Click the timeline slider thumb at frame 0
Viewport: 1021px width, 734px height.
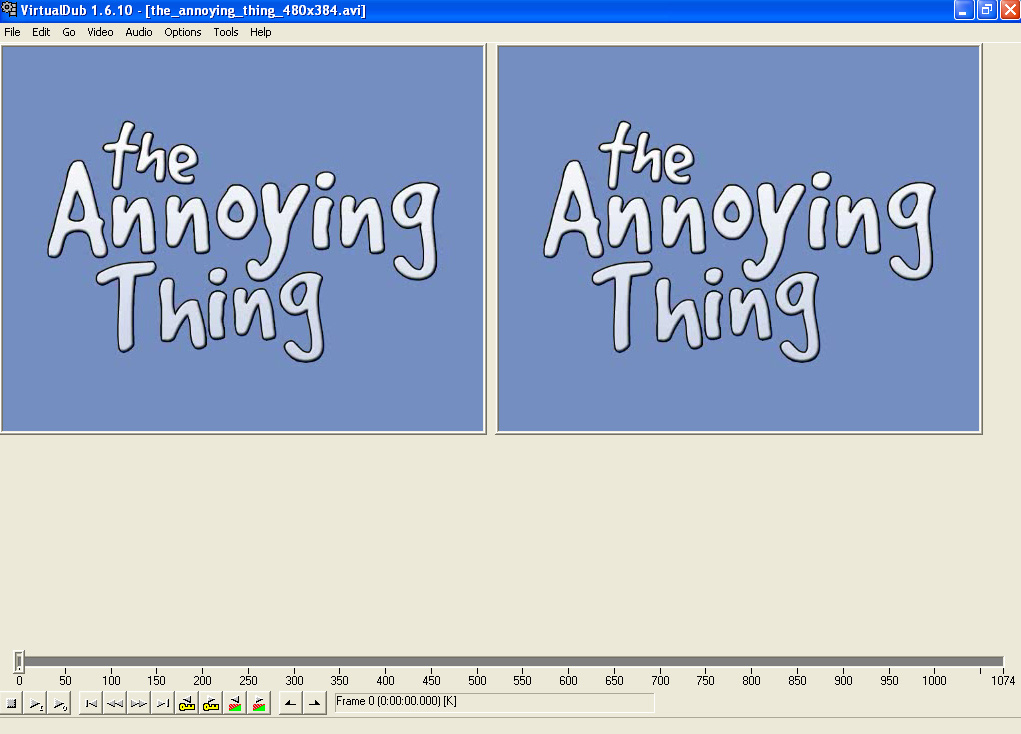tap(19, 662)
